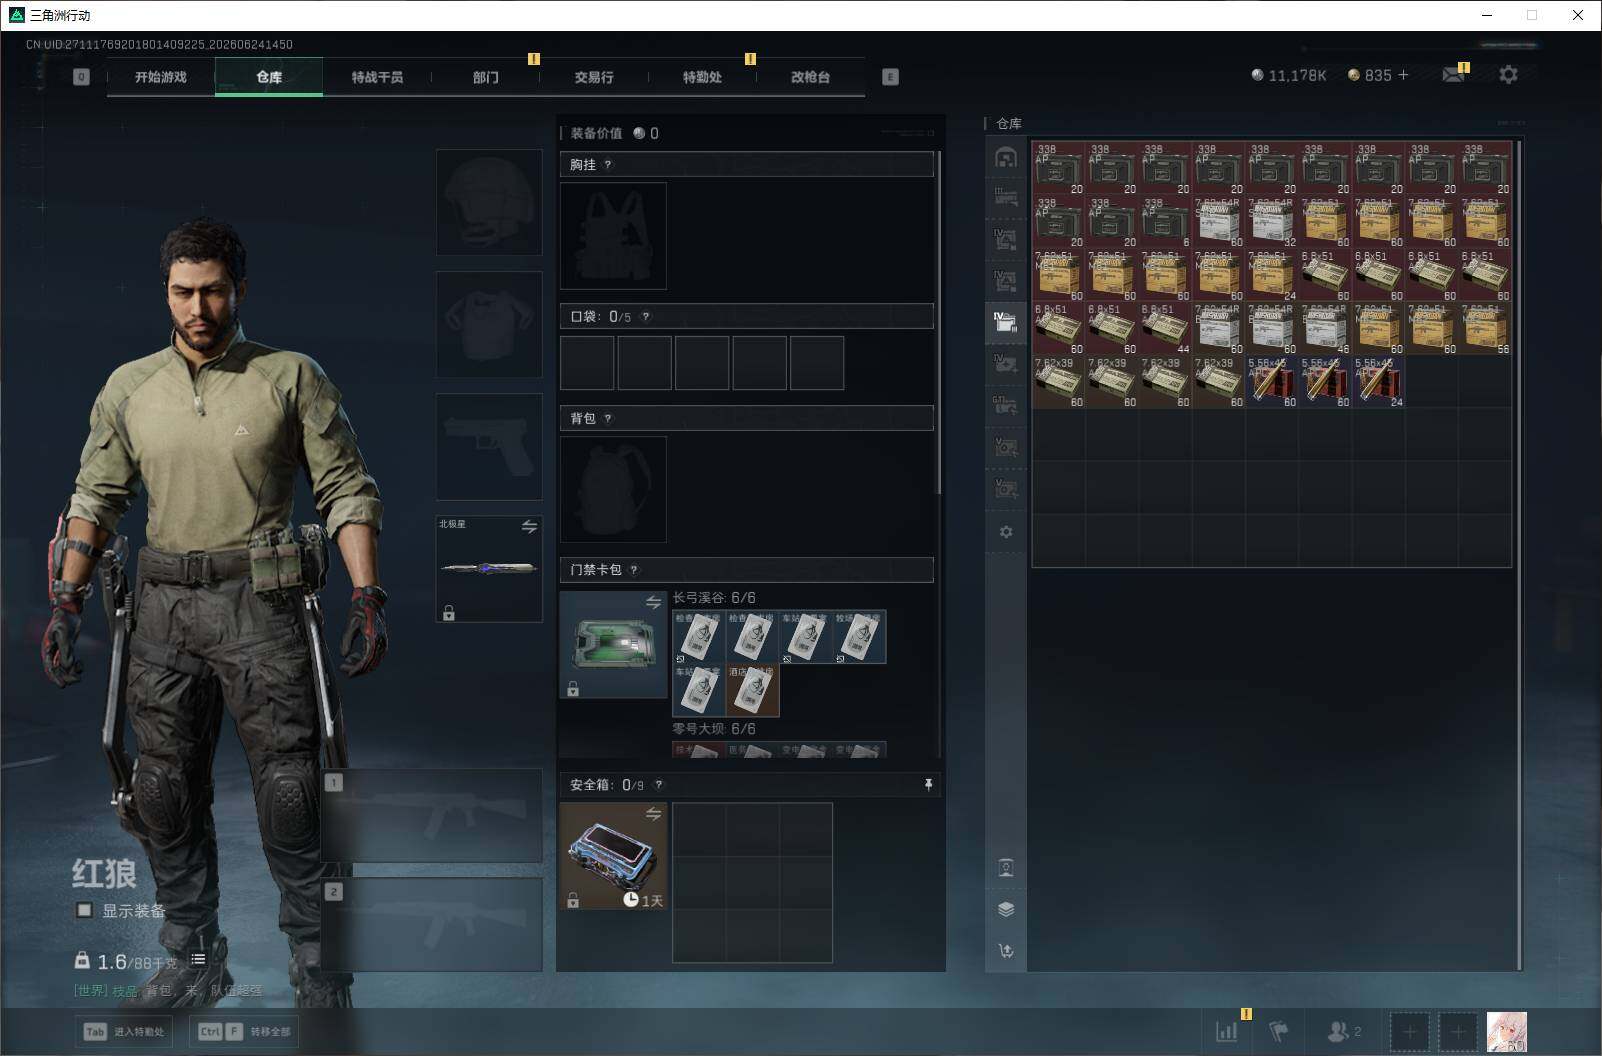Screen dimensions: 1602x1056
Task: Select the empty backpack slot
Action: pyautogui.click(x=613, y=489)
